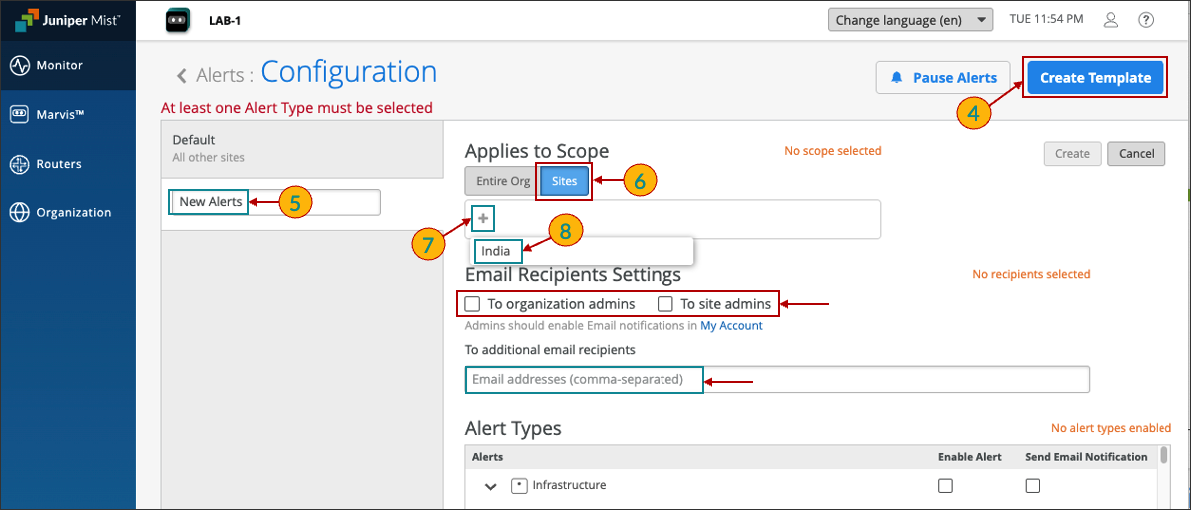Select the Sites scope tab
Screen dimensions: 1193x511
[x=564, y=182]
